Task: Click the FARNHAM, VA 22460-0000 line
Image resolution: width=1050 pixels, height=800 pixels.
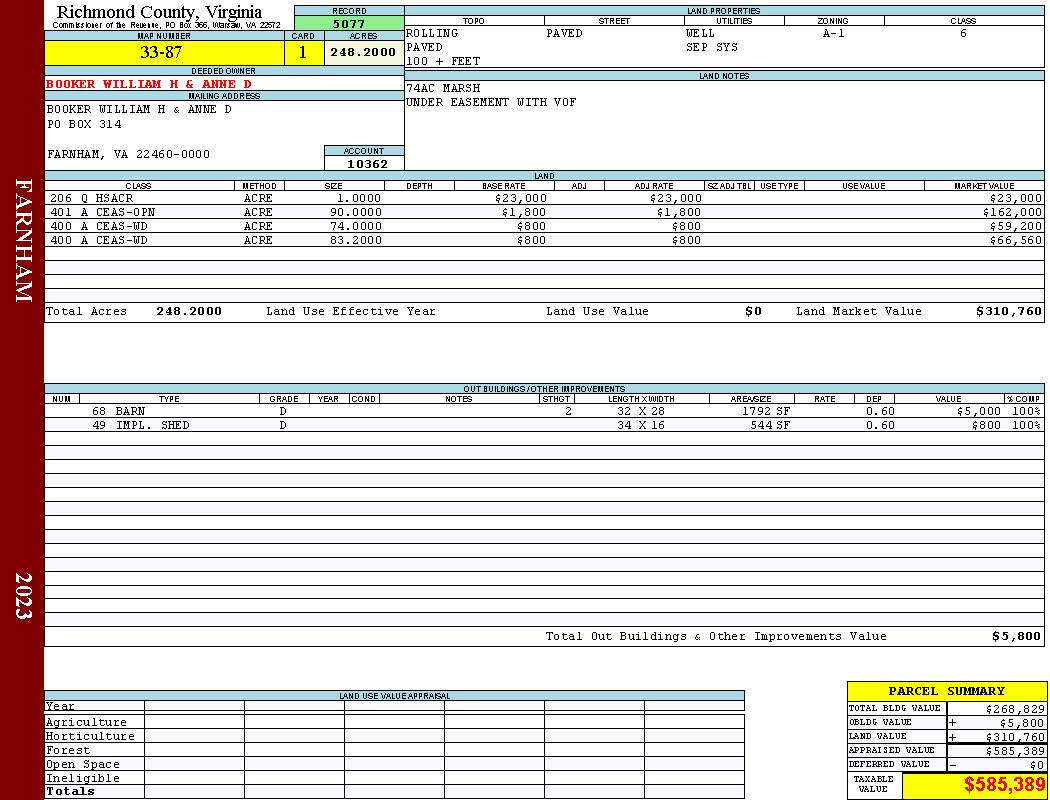Action: [128, 155]
